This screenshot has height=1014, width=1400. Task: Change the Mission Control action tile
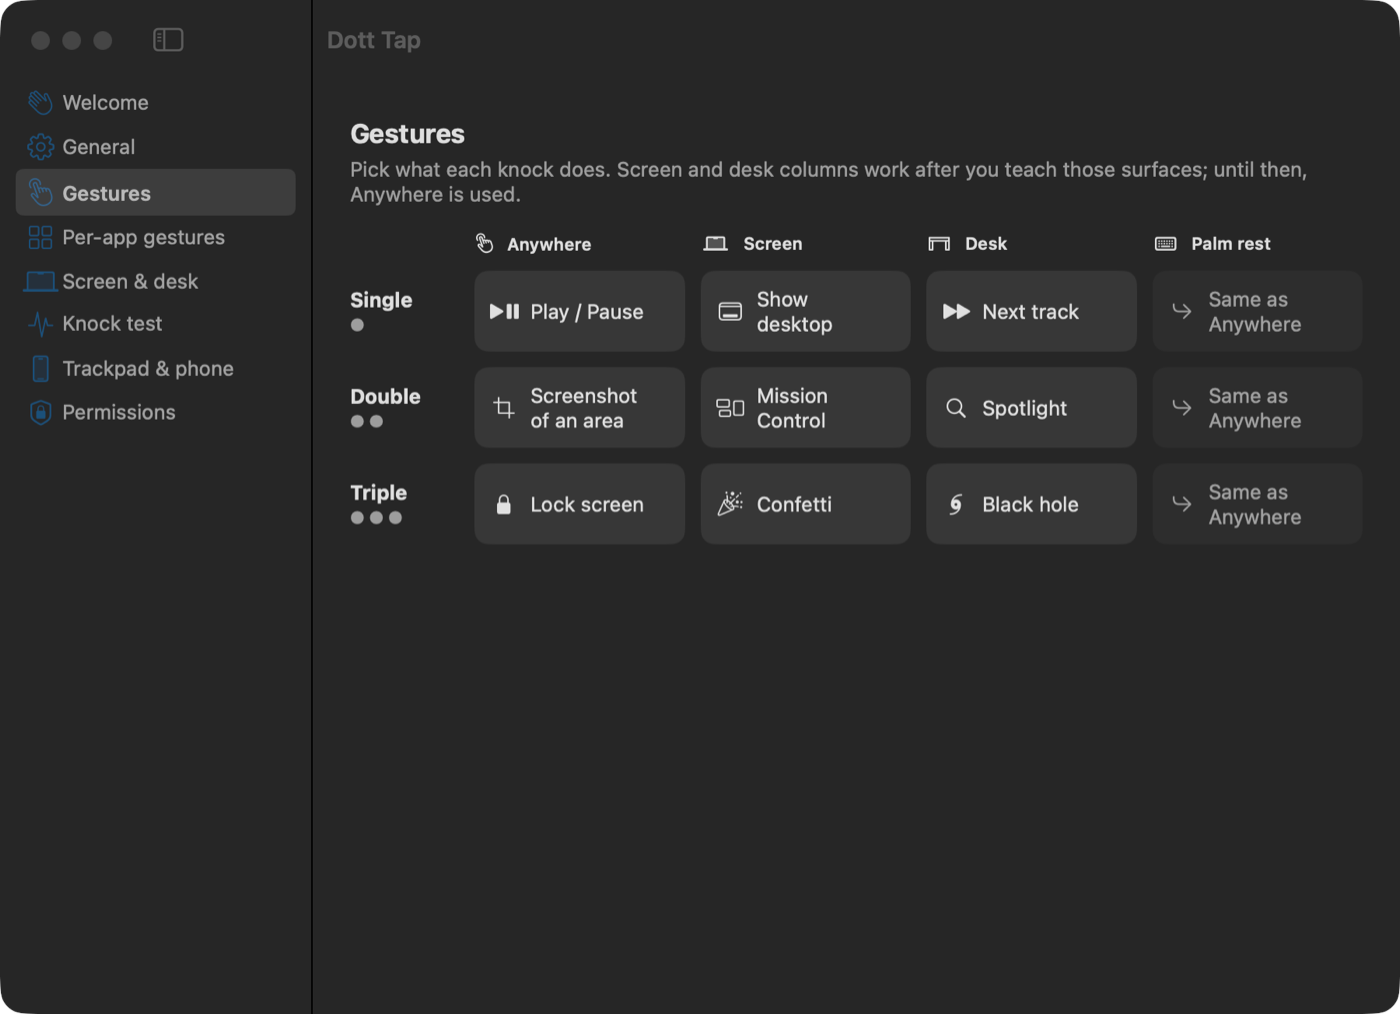coord(806,408)
